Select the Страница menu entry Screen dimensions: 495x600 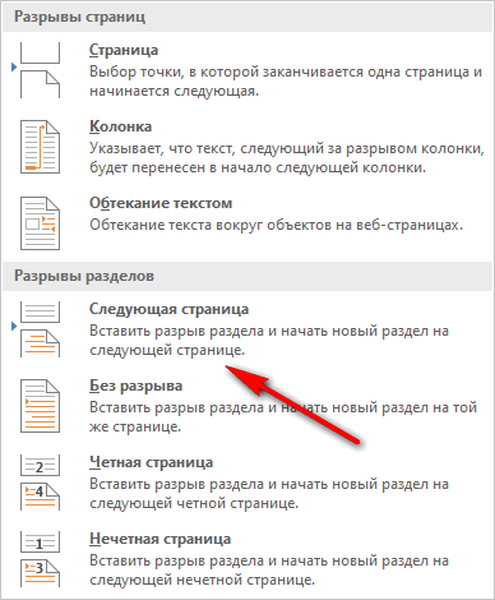[247, 70]
